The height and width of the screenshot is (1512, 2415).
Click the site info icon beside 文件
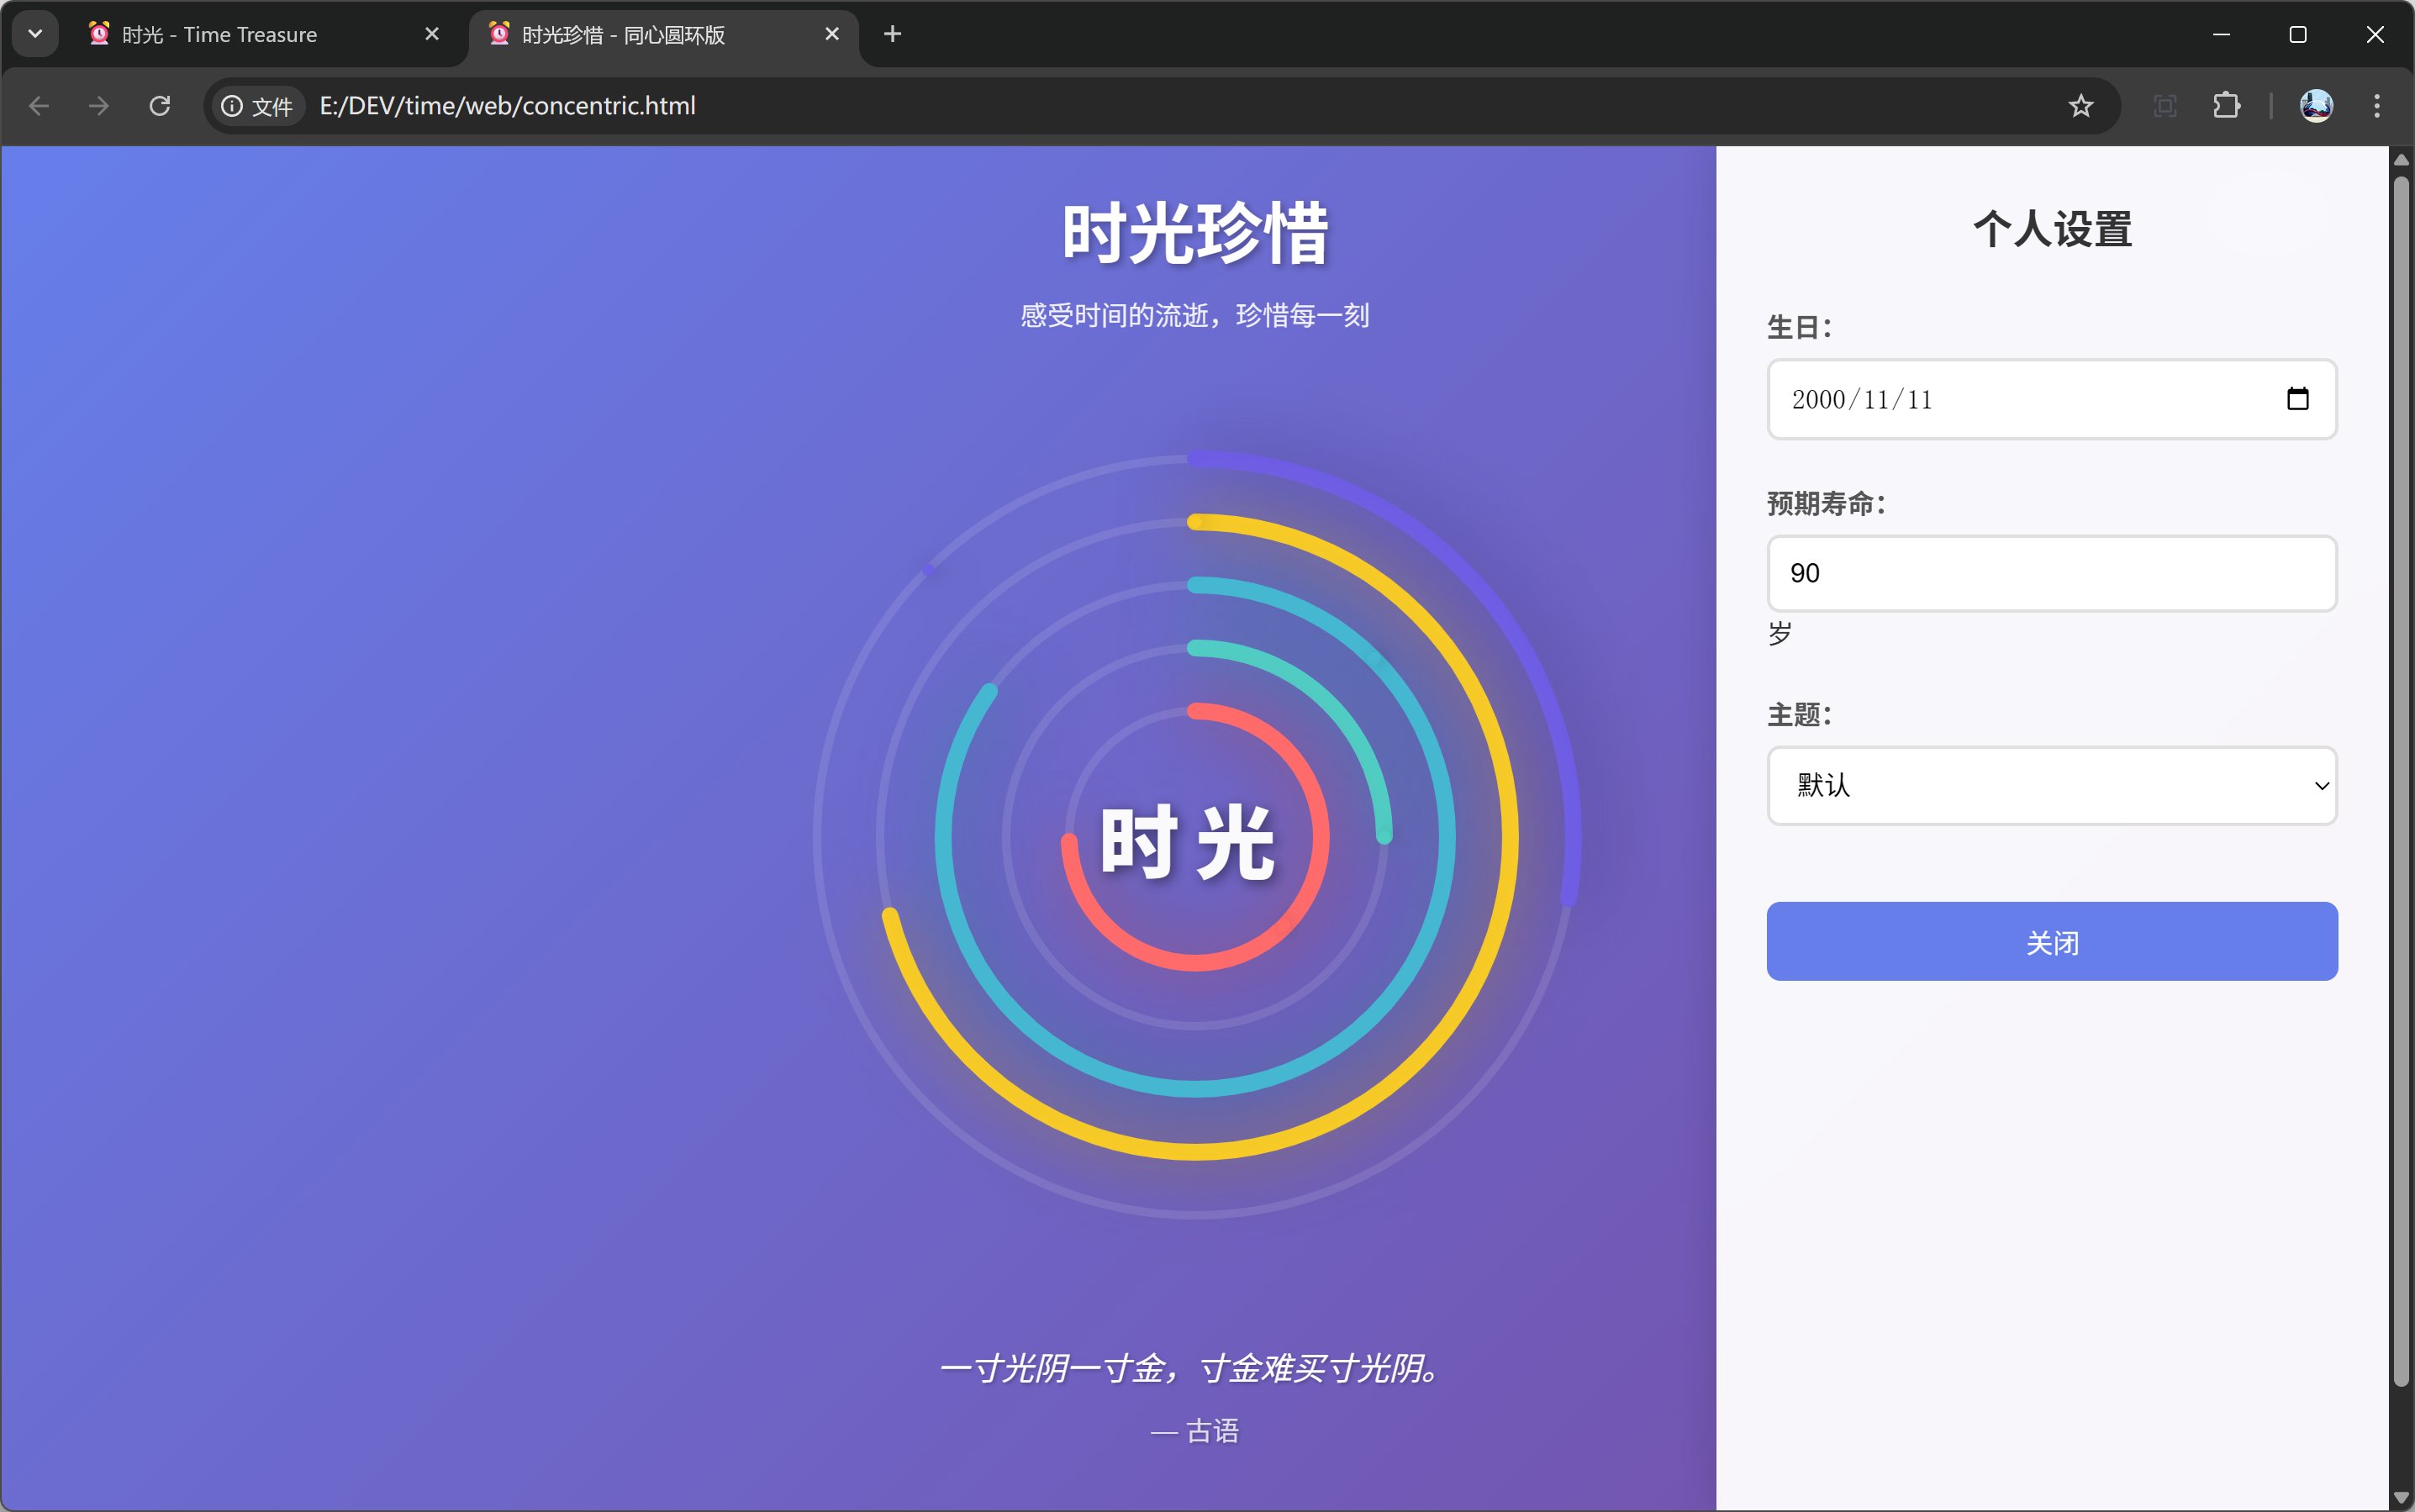(x=232, y=106)
